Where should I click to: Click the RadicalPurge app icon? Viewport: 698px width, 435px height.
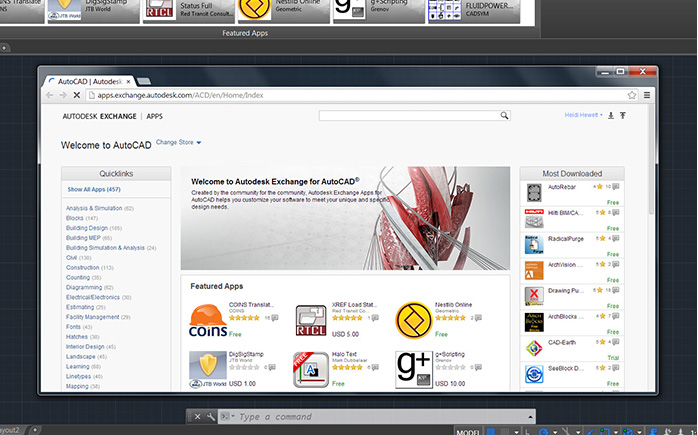(x=534, y=245)
